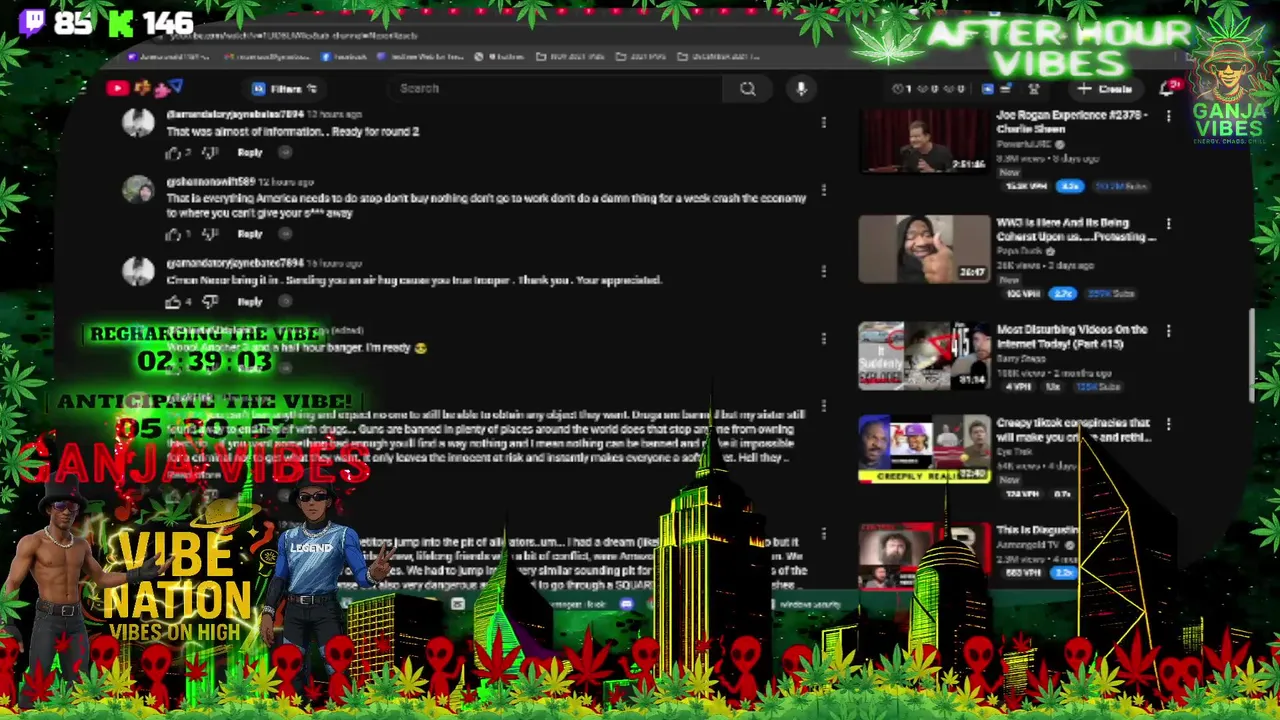Open avatar of "Ready for round 2" commenter
1280x720 pixels.
coord(138,123)
